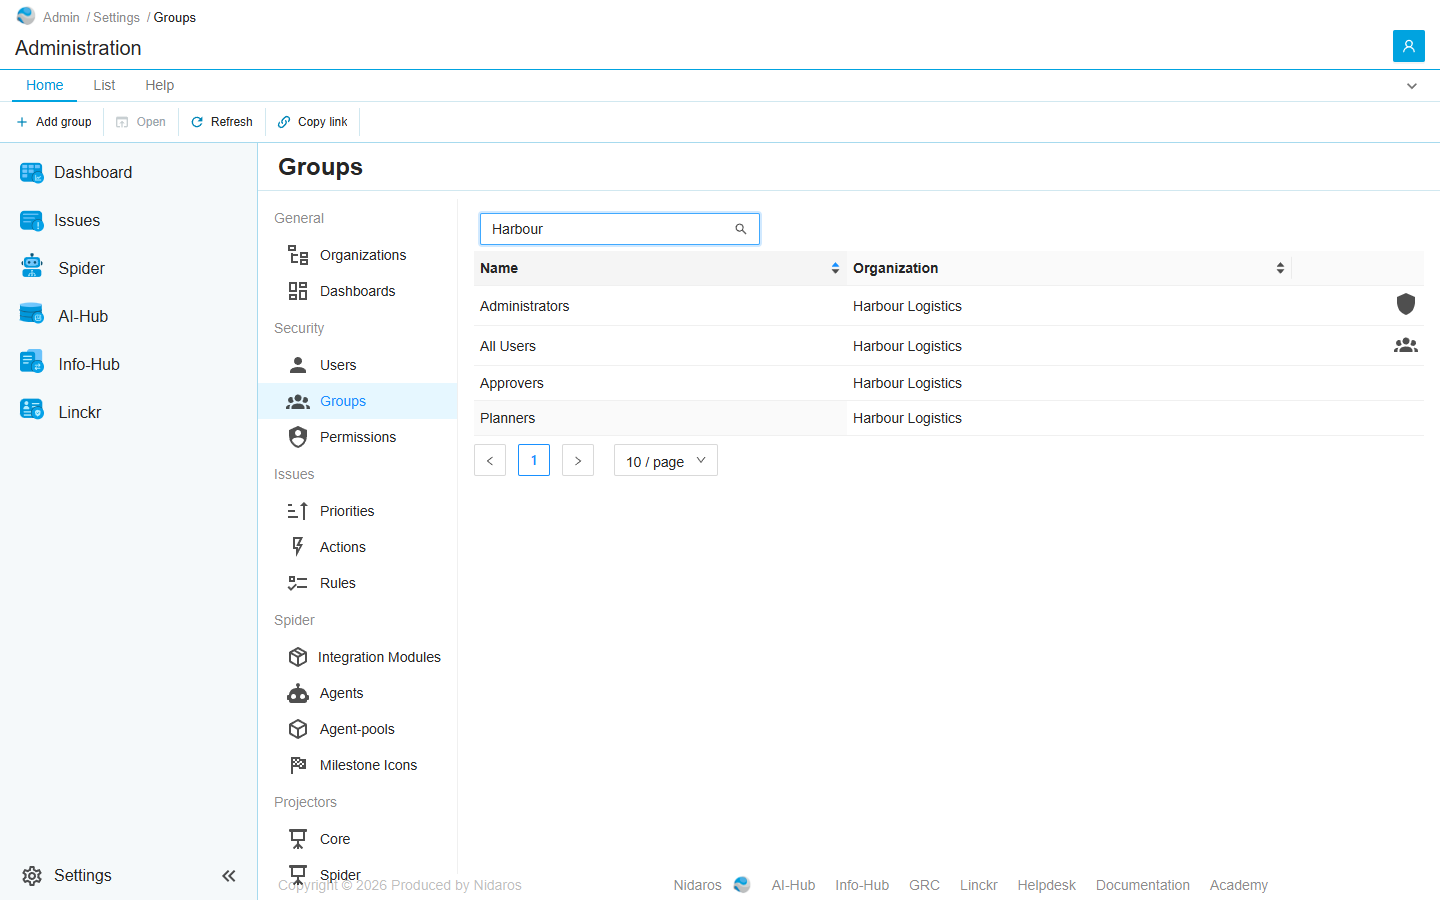Collapse the left sidebar with the double chevron

click(x=229, y=876)
